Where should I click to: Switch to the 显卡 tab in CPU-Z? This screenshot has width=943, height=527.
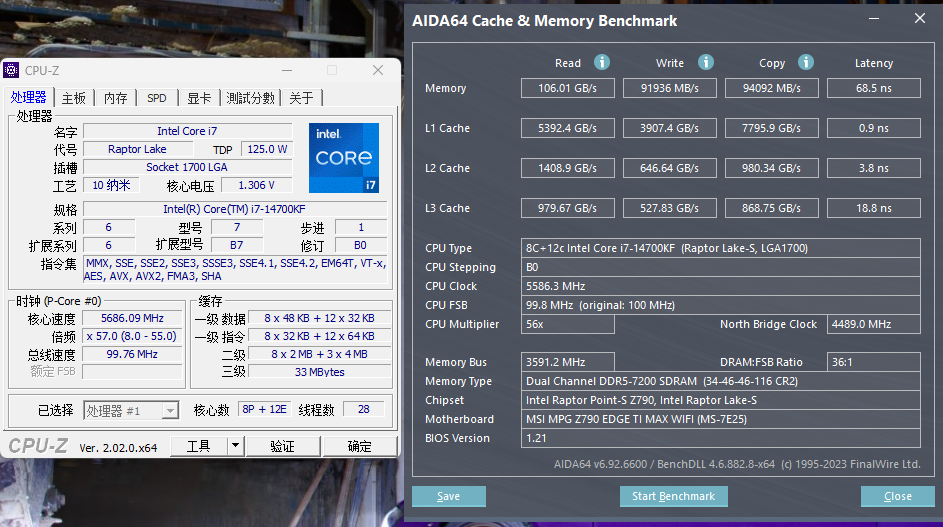pos(199,98)
